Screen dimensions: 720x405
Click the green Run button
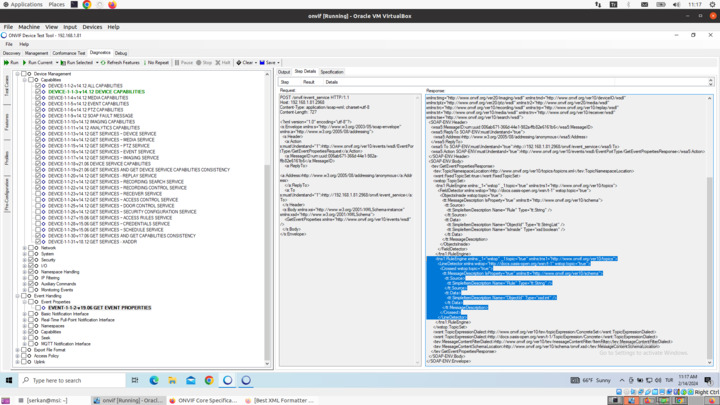click(12, 62)
